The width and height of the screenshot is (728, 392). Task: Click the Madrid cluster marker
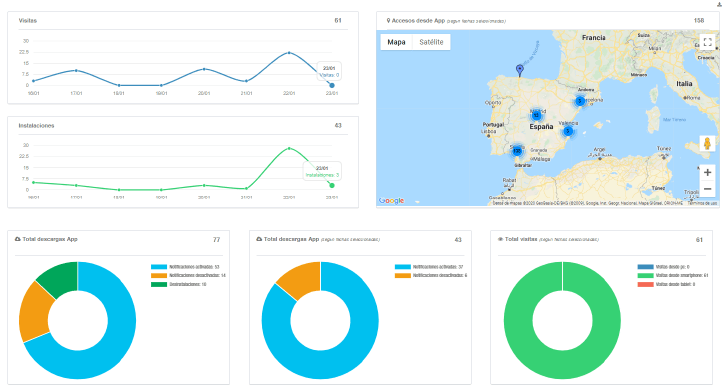[536, 115]
